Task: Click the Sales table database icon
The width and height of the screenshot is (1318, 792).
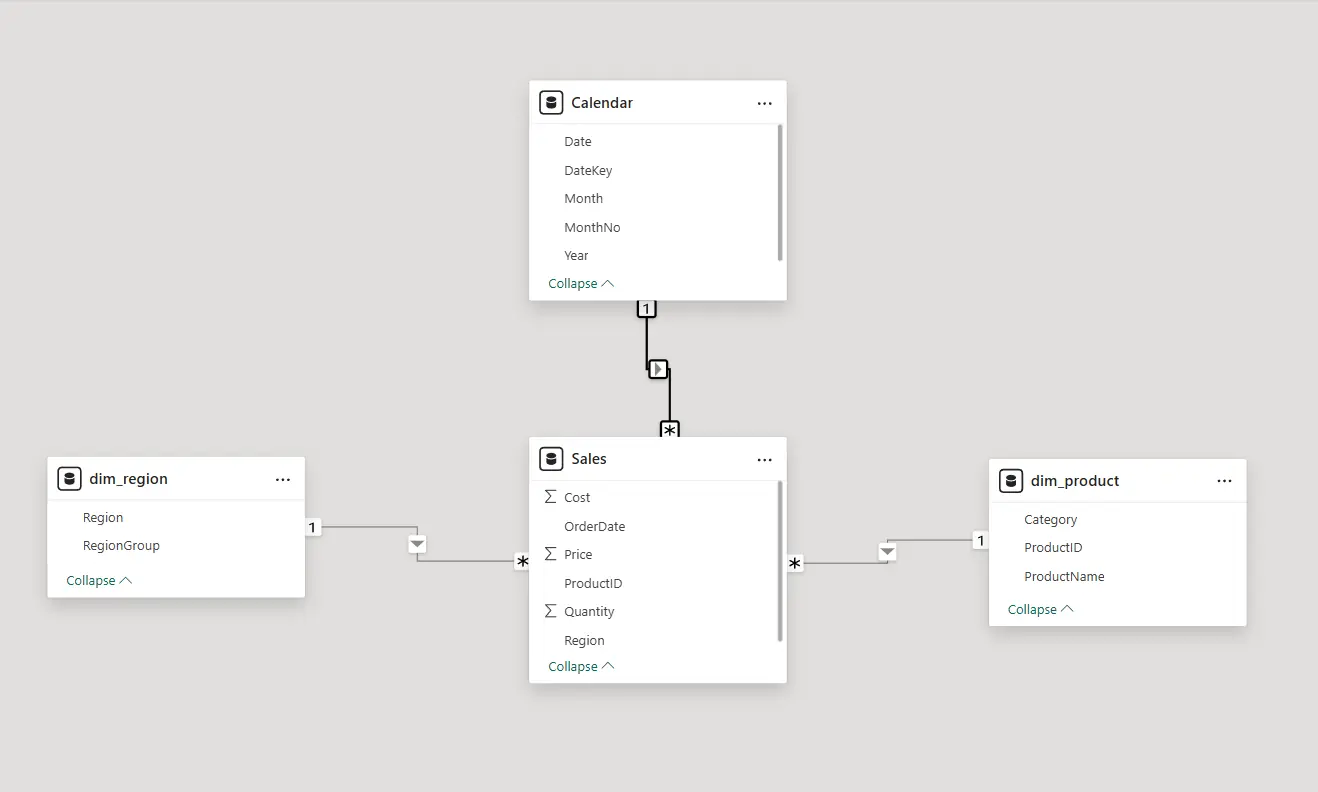Action: tap(551, 459)
